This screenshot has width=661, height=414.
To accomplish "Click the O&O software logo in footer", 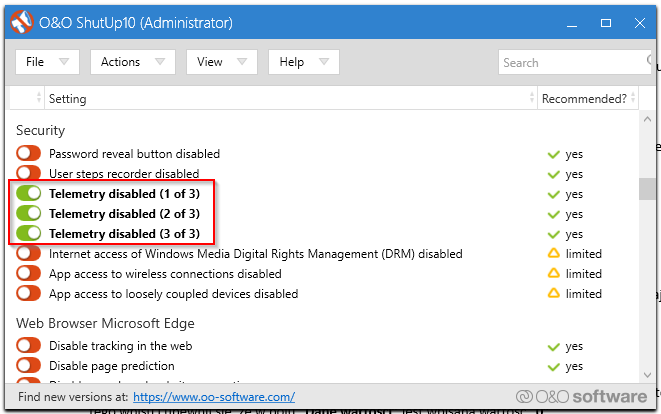I will [x=581, y=396].
